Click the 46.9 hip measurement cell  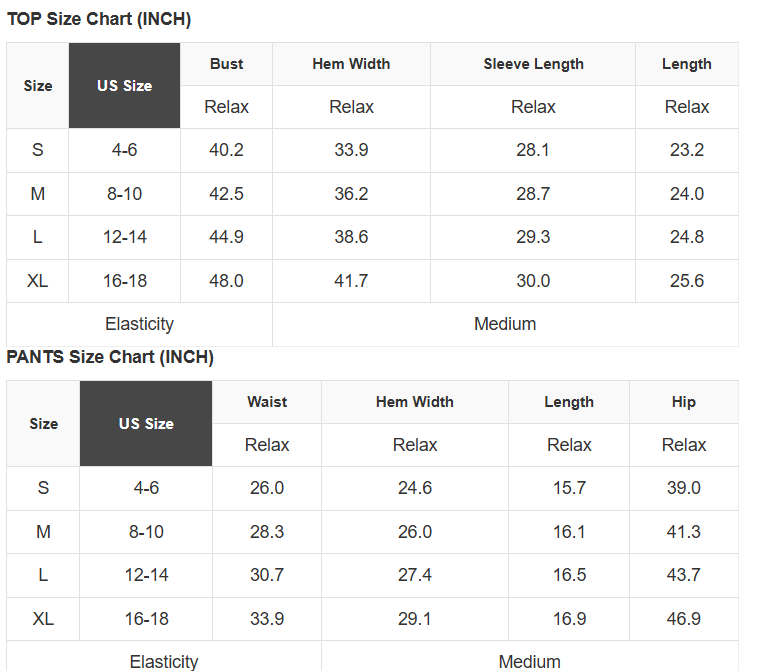[x=684, y=619]
